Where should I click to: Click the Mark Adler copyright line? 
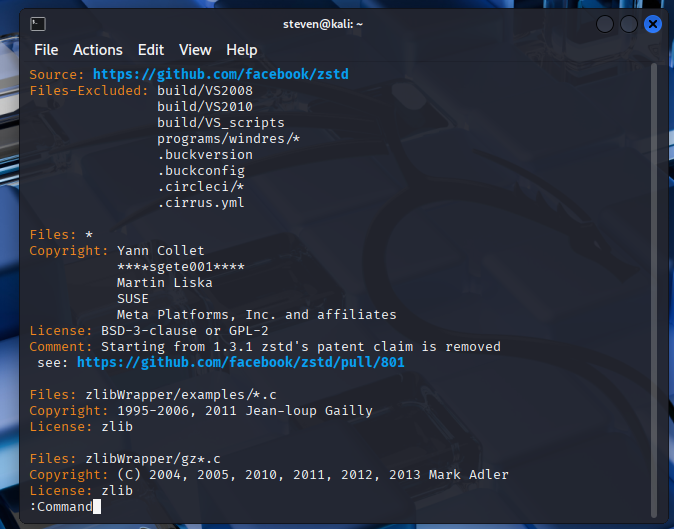coord(312,475)
